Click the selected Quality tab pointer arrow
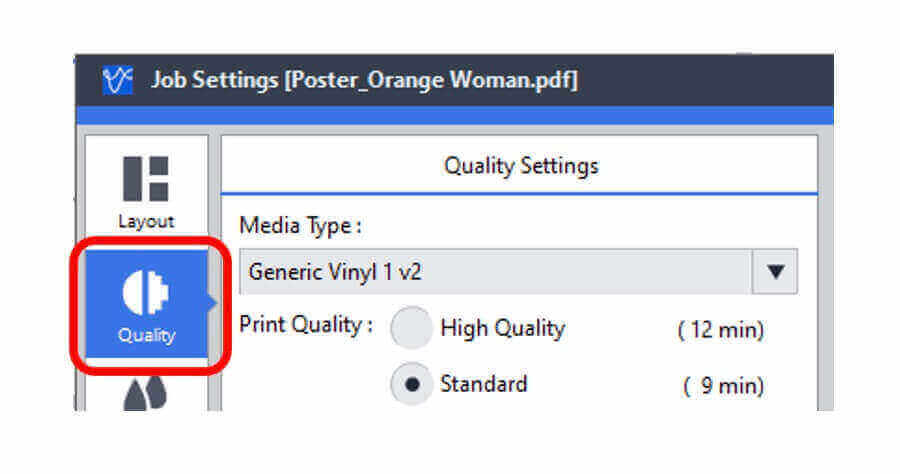Image resolution: width=900 pixels, height=474 pixels. (x=212, y=302)
